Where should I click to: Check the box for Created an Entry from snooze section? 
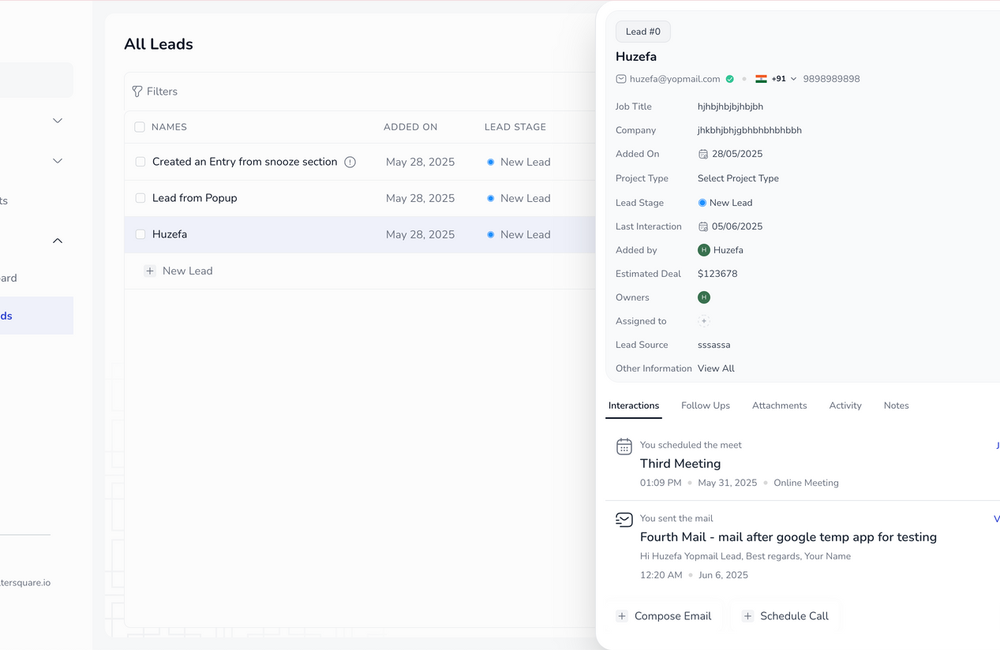(x=140, y=162)
